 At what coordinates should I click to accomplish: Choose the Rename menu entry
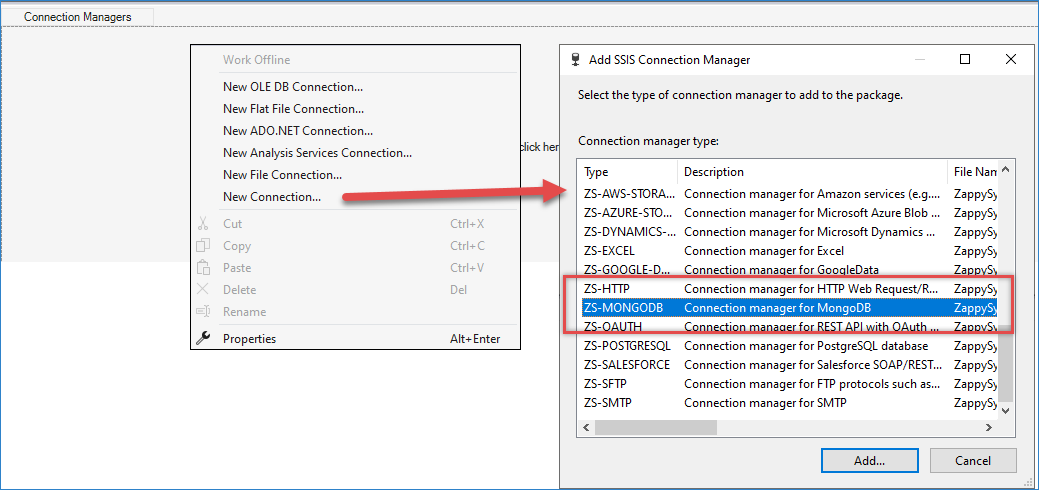click(x=355, y=312)
